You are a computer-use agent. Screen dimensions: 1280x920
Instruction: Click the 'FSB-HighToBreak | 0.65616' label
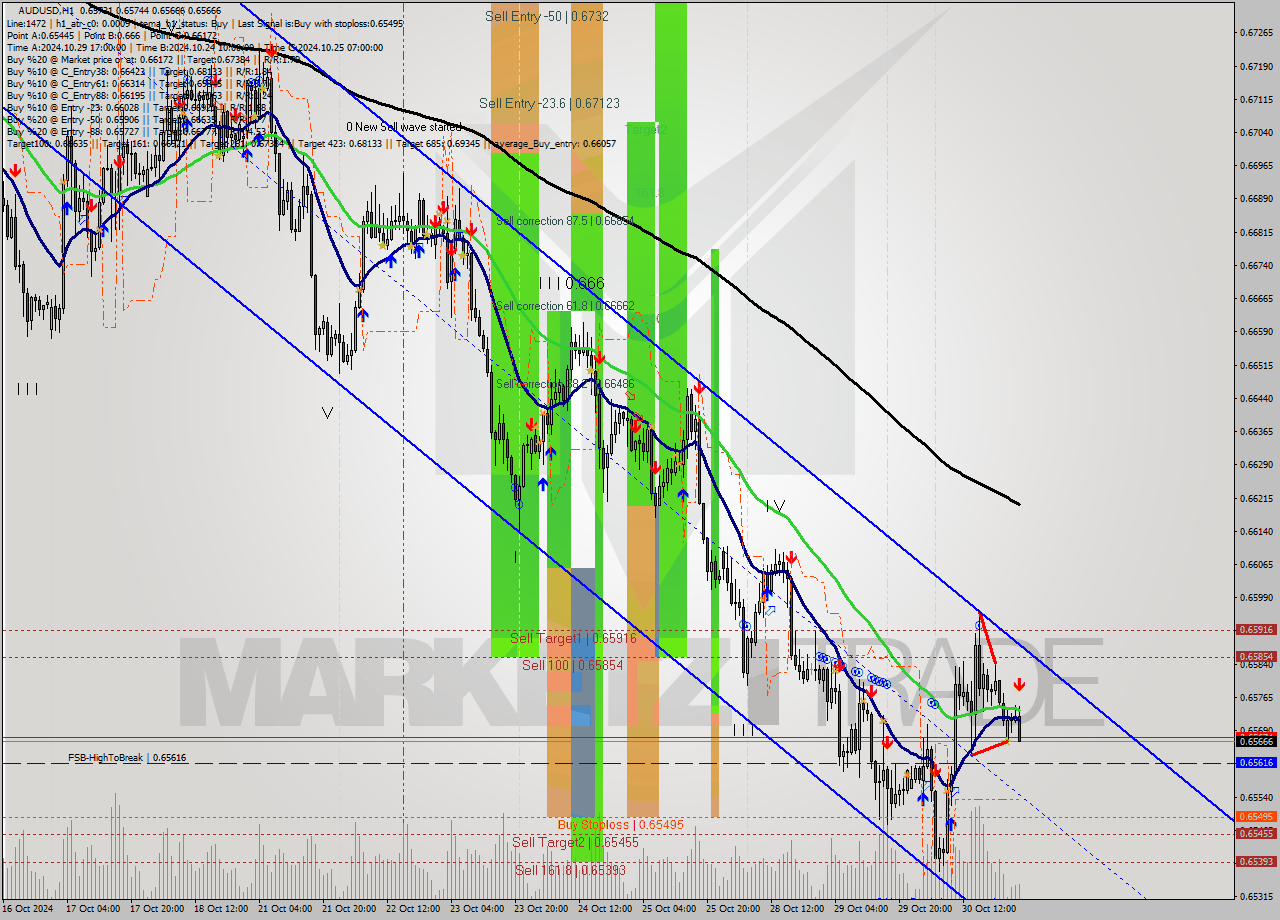pyautogui.click(x=127, y=758)
